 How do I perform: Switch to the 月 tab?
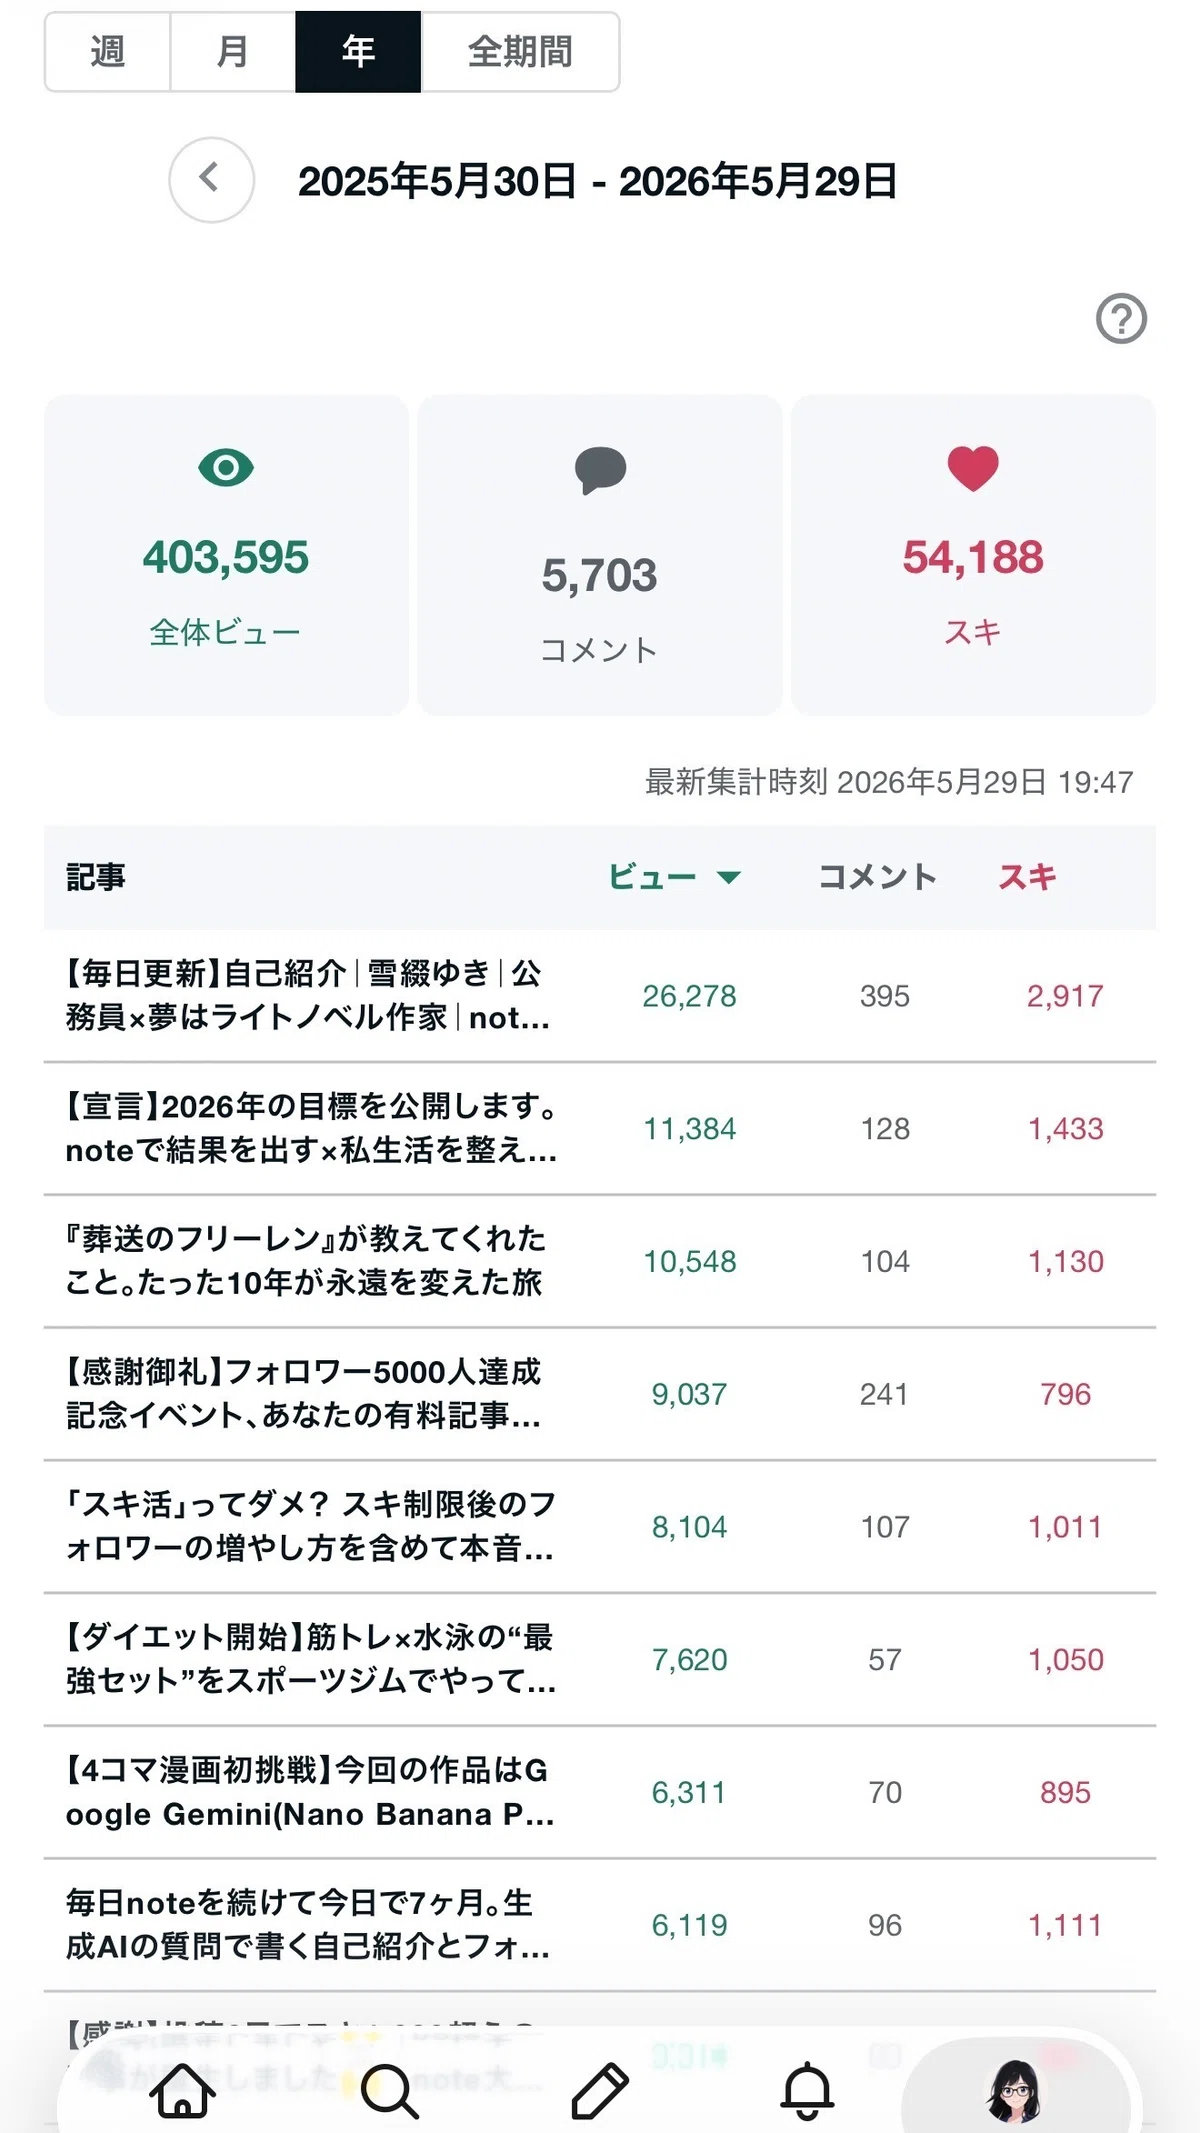click(x=233, y=52)
